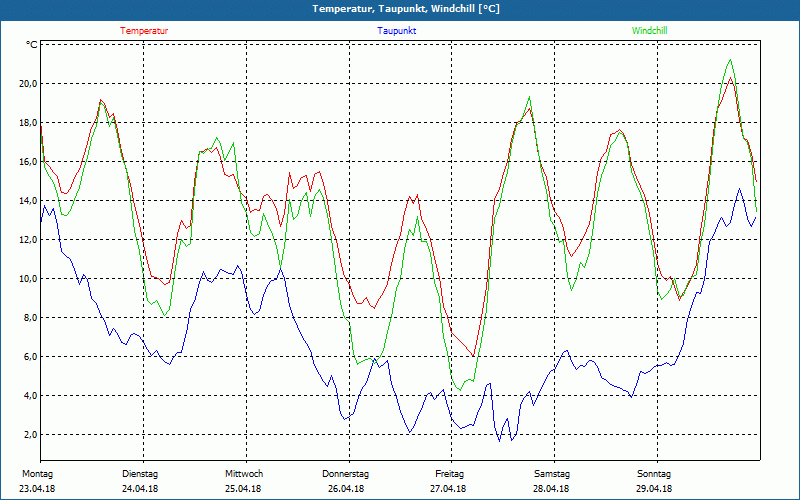Click the date 26.04.18
Viewport: 800px width, 500px height.
click(x=346, y=489)
